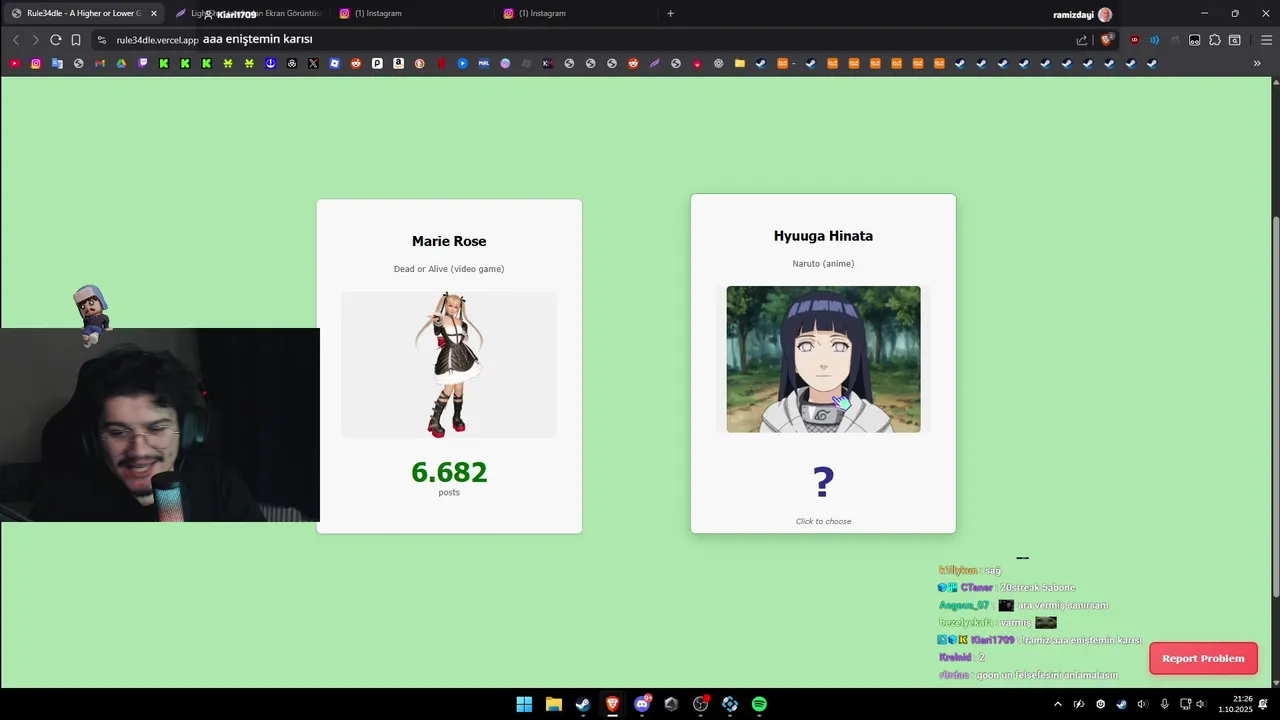Open a new browser tab
This screenshot has width=1280, height=720.
(670, 13)
